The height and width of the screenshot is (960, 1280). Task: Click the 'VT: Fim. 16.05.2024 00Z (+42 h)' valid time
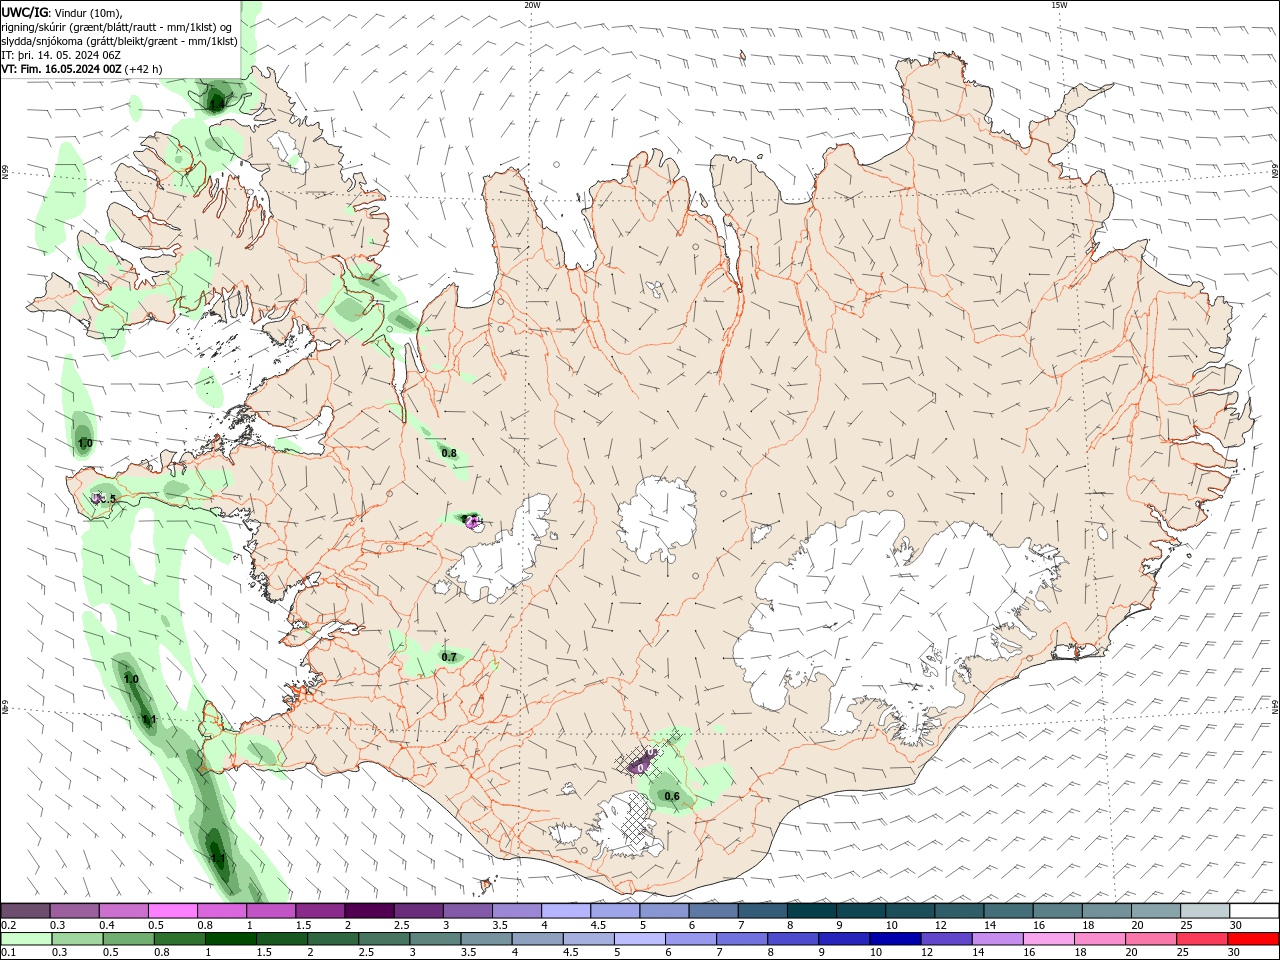82,69
